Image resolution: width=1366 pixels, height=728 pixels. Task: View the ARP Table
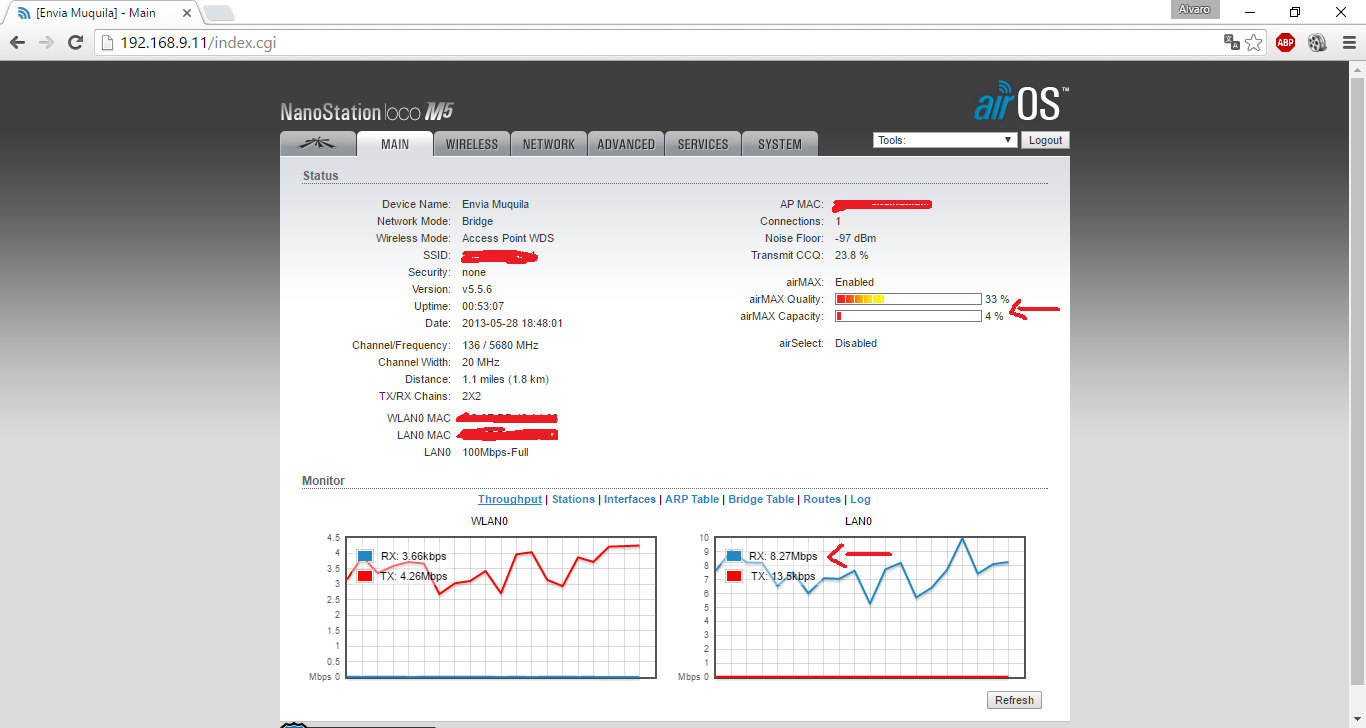(692, 499)
